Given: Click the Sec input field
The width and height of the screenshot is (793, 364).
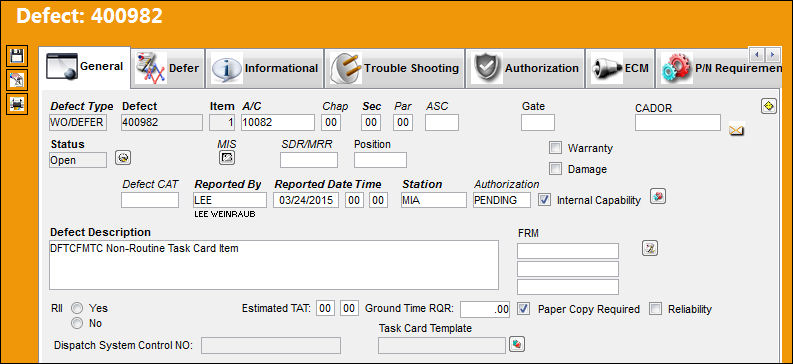Looking at the screenshot, I should pyautogui.click(x=371, y=122).
